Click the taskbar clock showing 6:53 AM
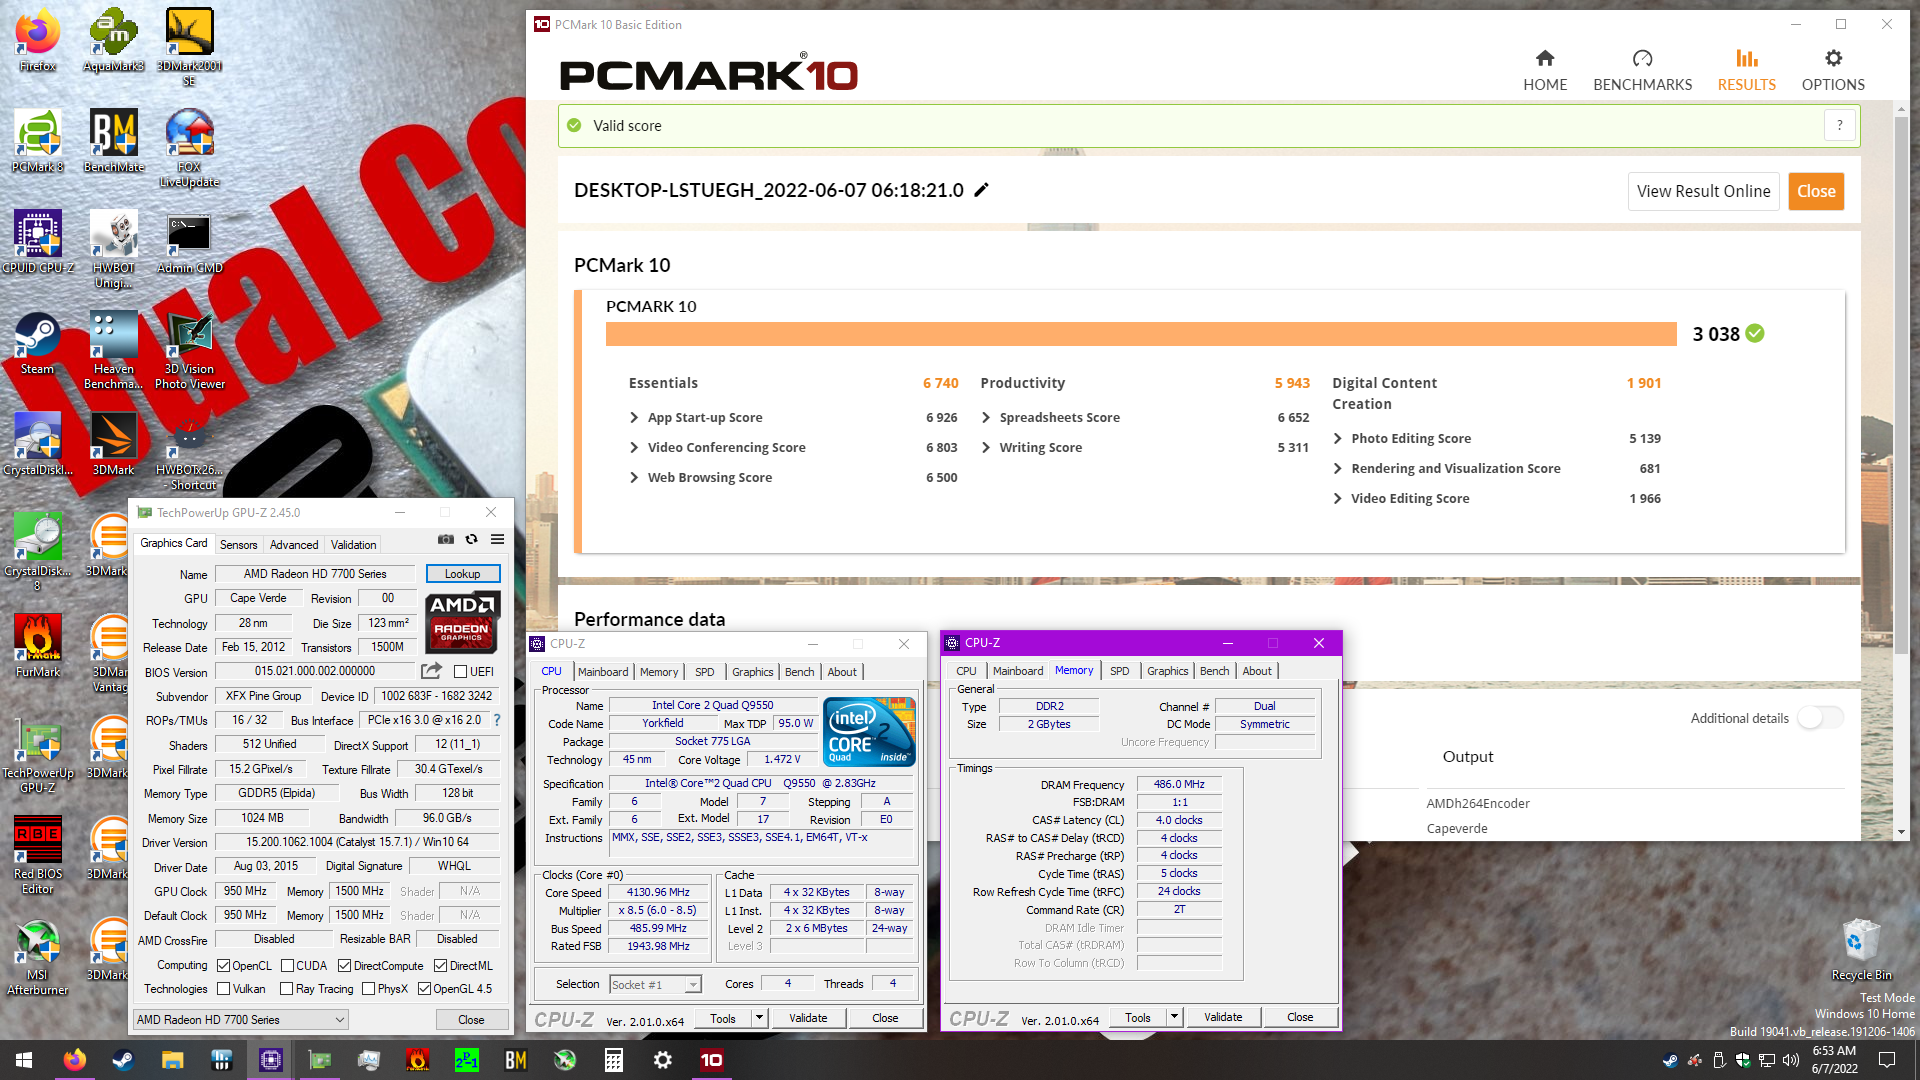 1834,1060
